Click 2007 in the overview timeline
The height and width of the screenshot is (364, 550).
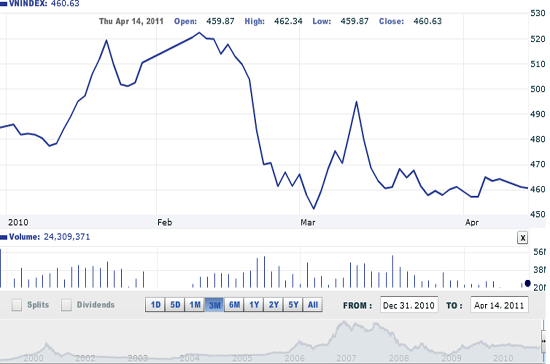[346, 358]
